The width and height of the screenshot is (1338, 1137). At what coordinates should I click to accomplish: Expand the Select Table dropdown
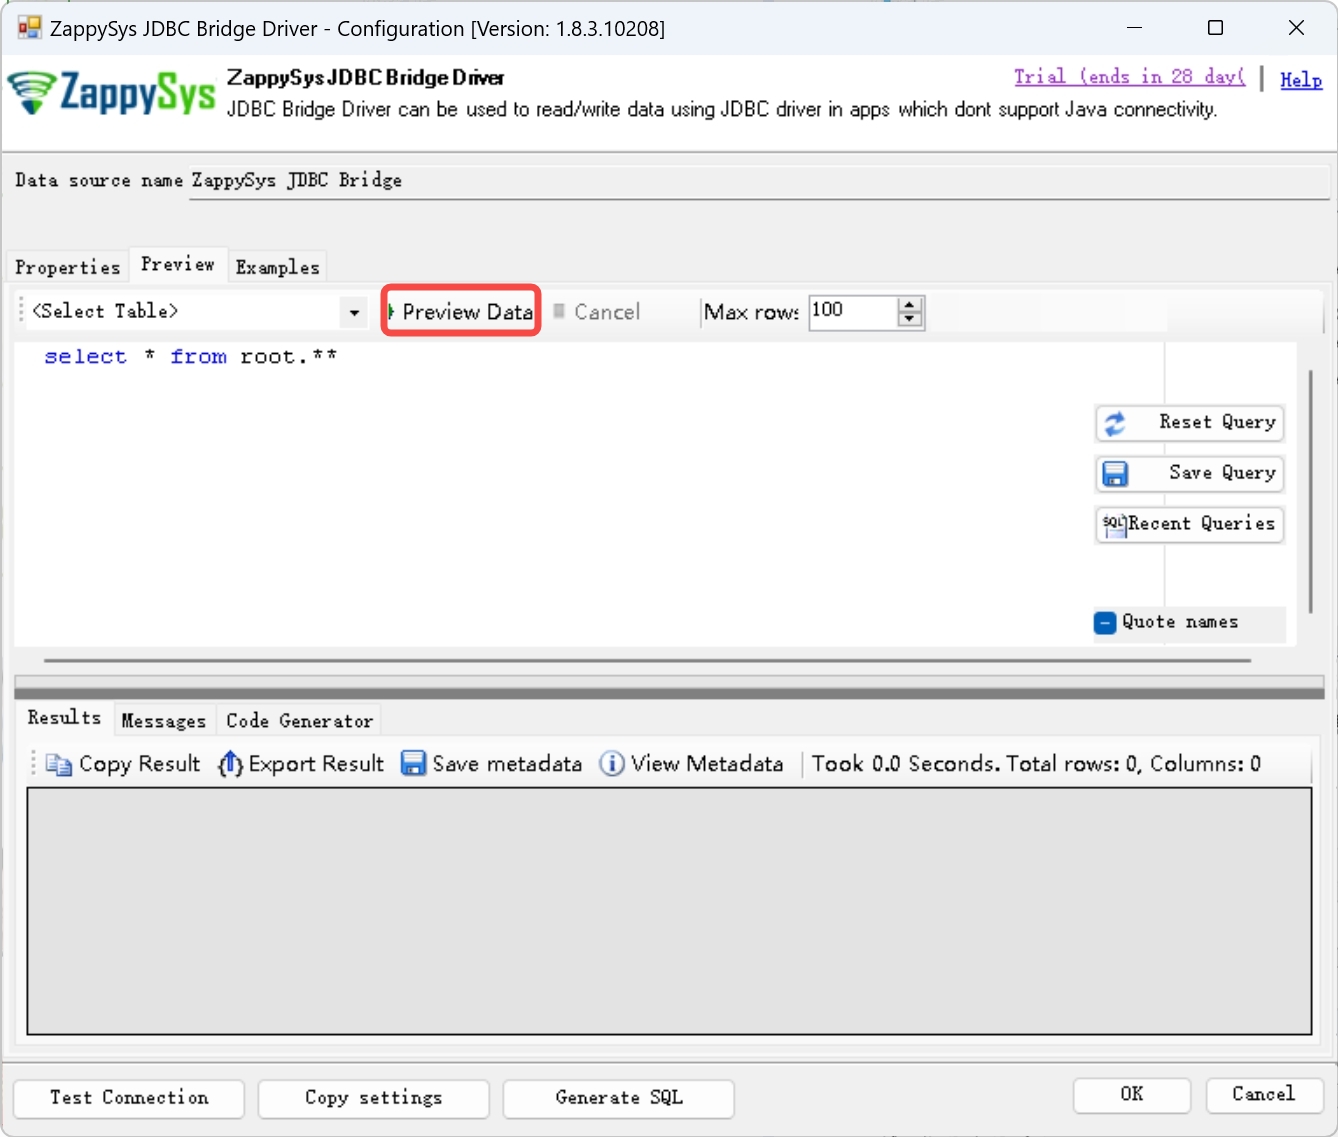(x=354, y=313)
